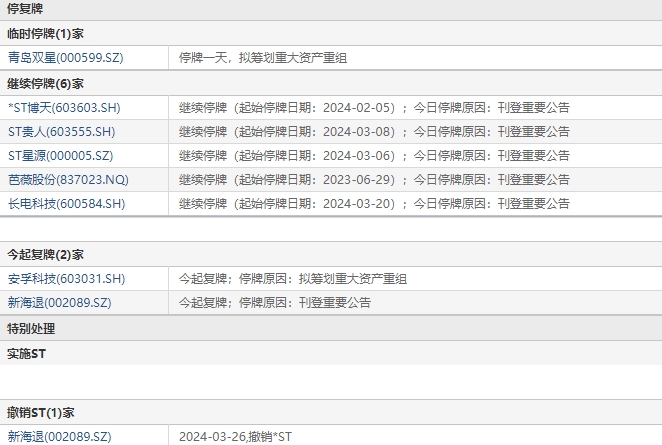Click the *ST博天(603603.SH) stock link
662x445 pixels.
click(x=64, y=107)
